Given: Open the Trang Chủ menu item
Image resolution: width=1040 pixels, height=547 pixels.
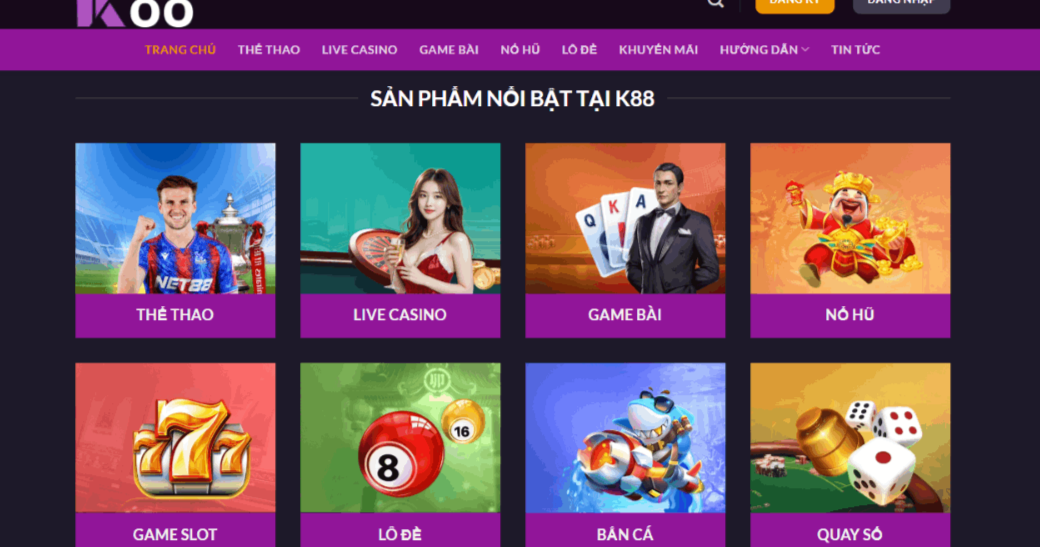Looking at the screenshot, I should 180,50.
